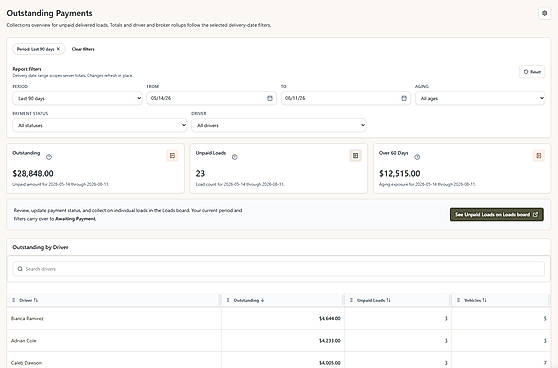Click the search magnifier icon
This screenshot has height=368, width=558.
(20, 269)
